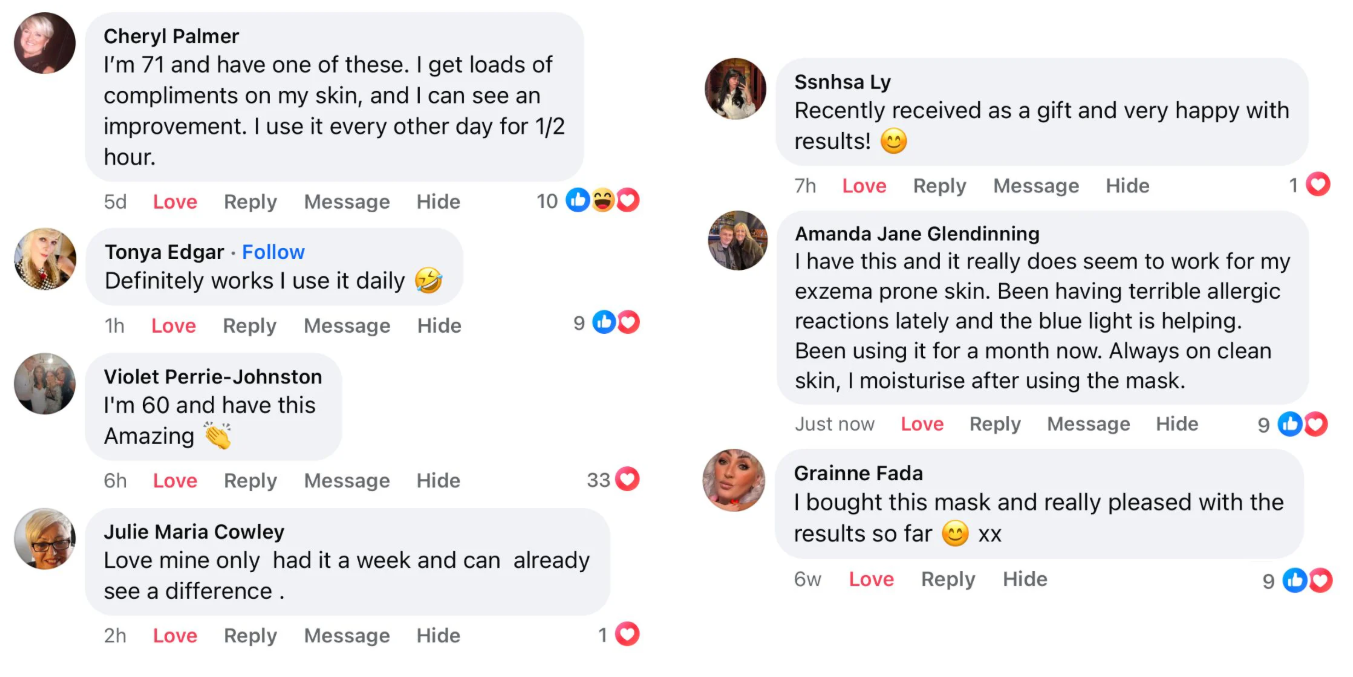Love Grainne Fada's comment

pos(871,579)
